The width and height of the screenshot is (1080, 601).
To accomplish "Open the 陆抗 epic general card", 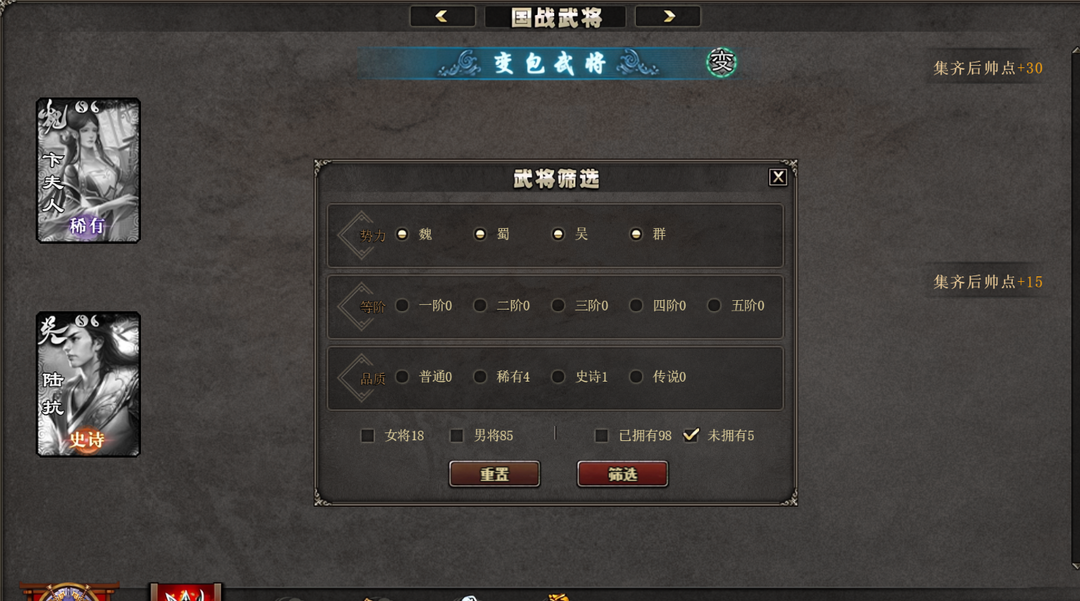I will tap(88, 383).
